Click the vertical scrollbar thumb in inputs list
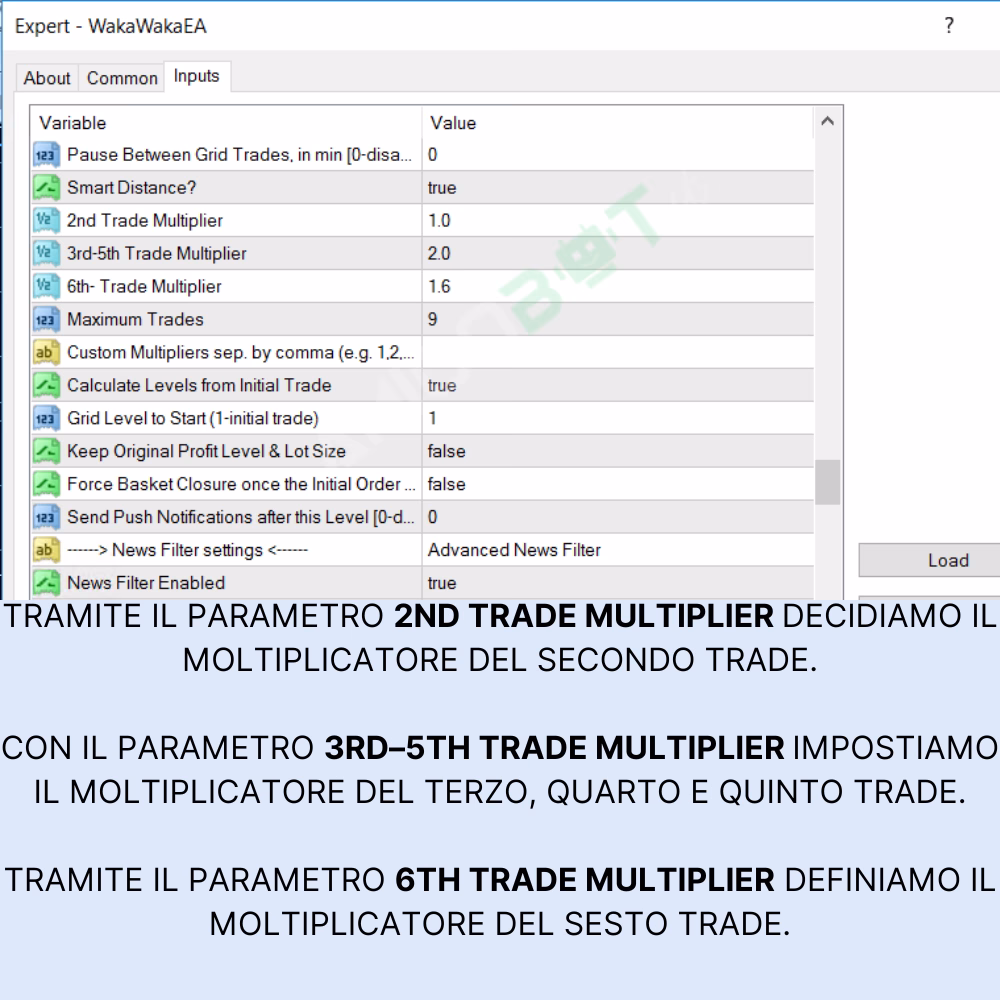 tap(827, 482)
